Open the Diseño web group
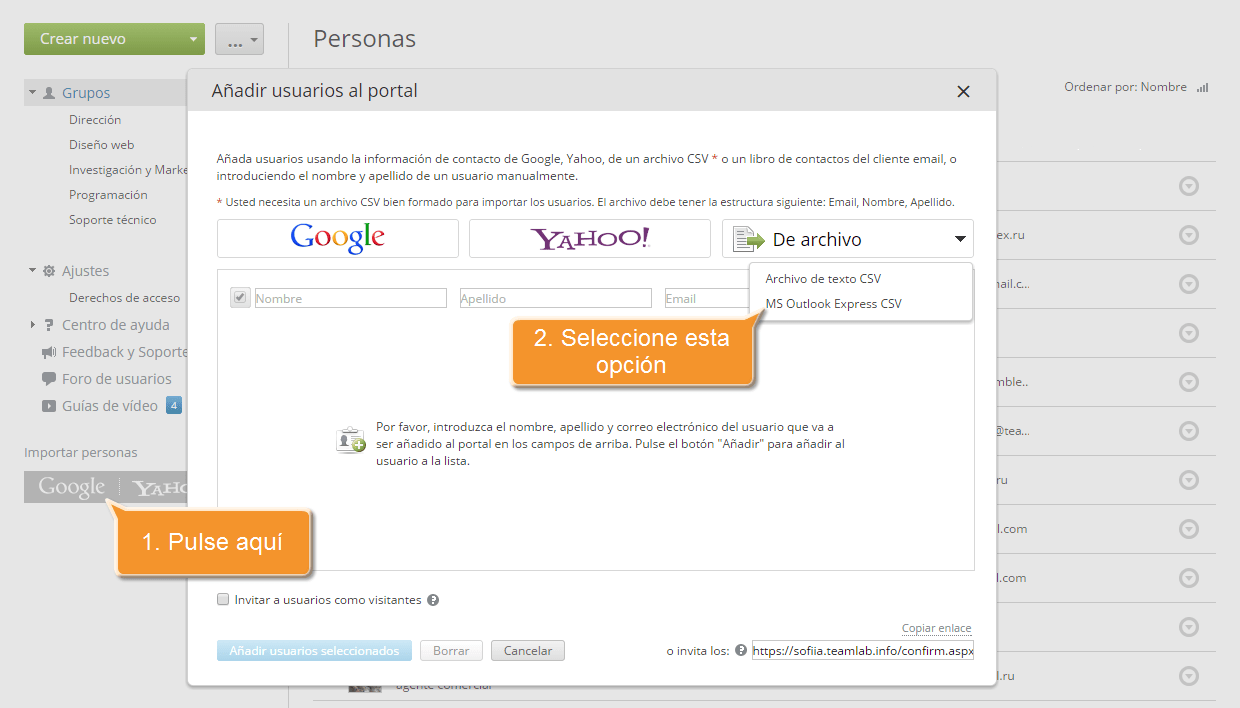Image resolution: width=1240 pixels, height=708 pixels. click(101, 145)
